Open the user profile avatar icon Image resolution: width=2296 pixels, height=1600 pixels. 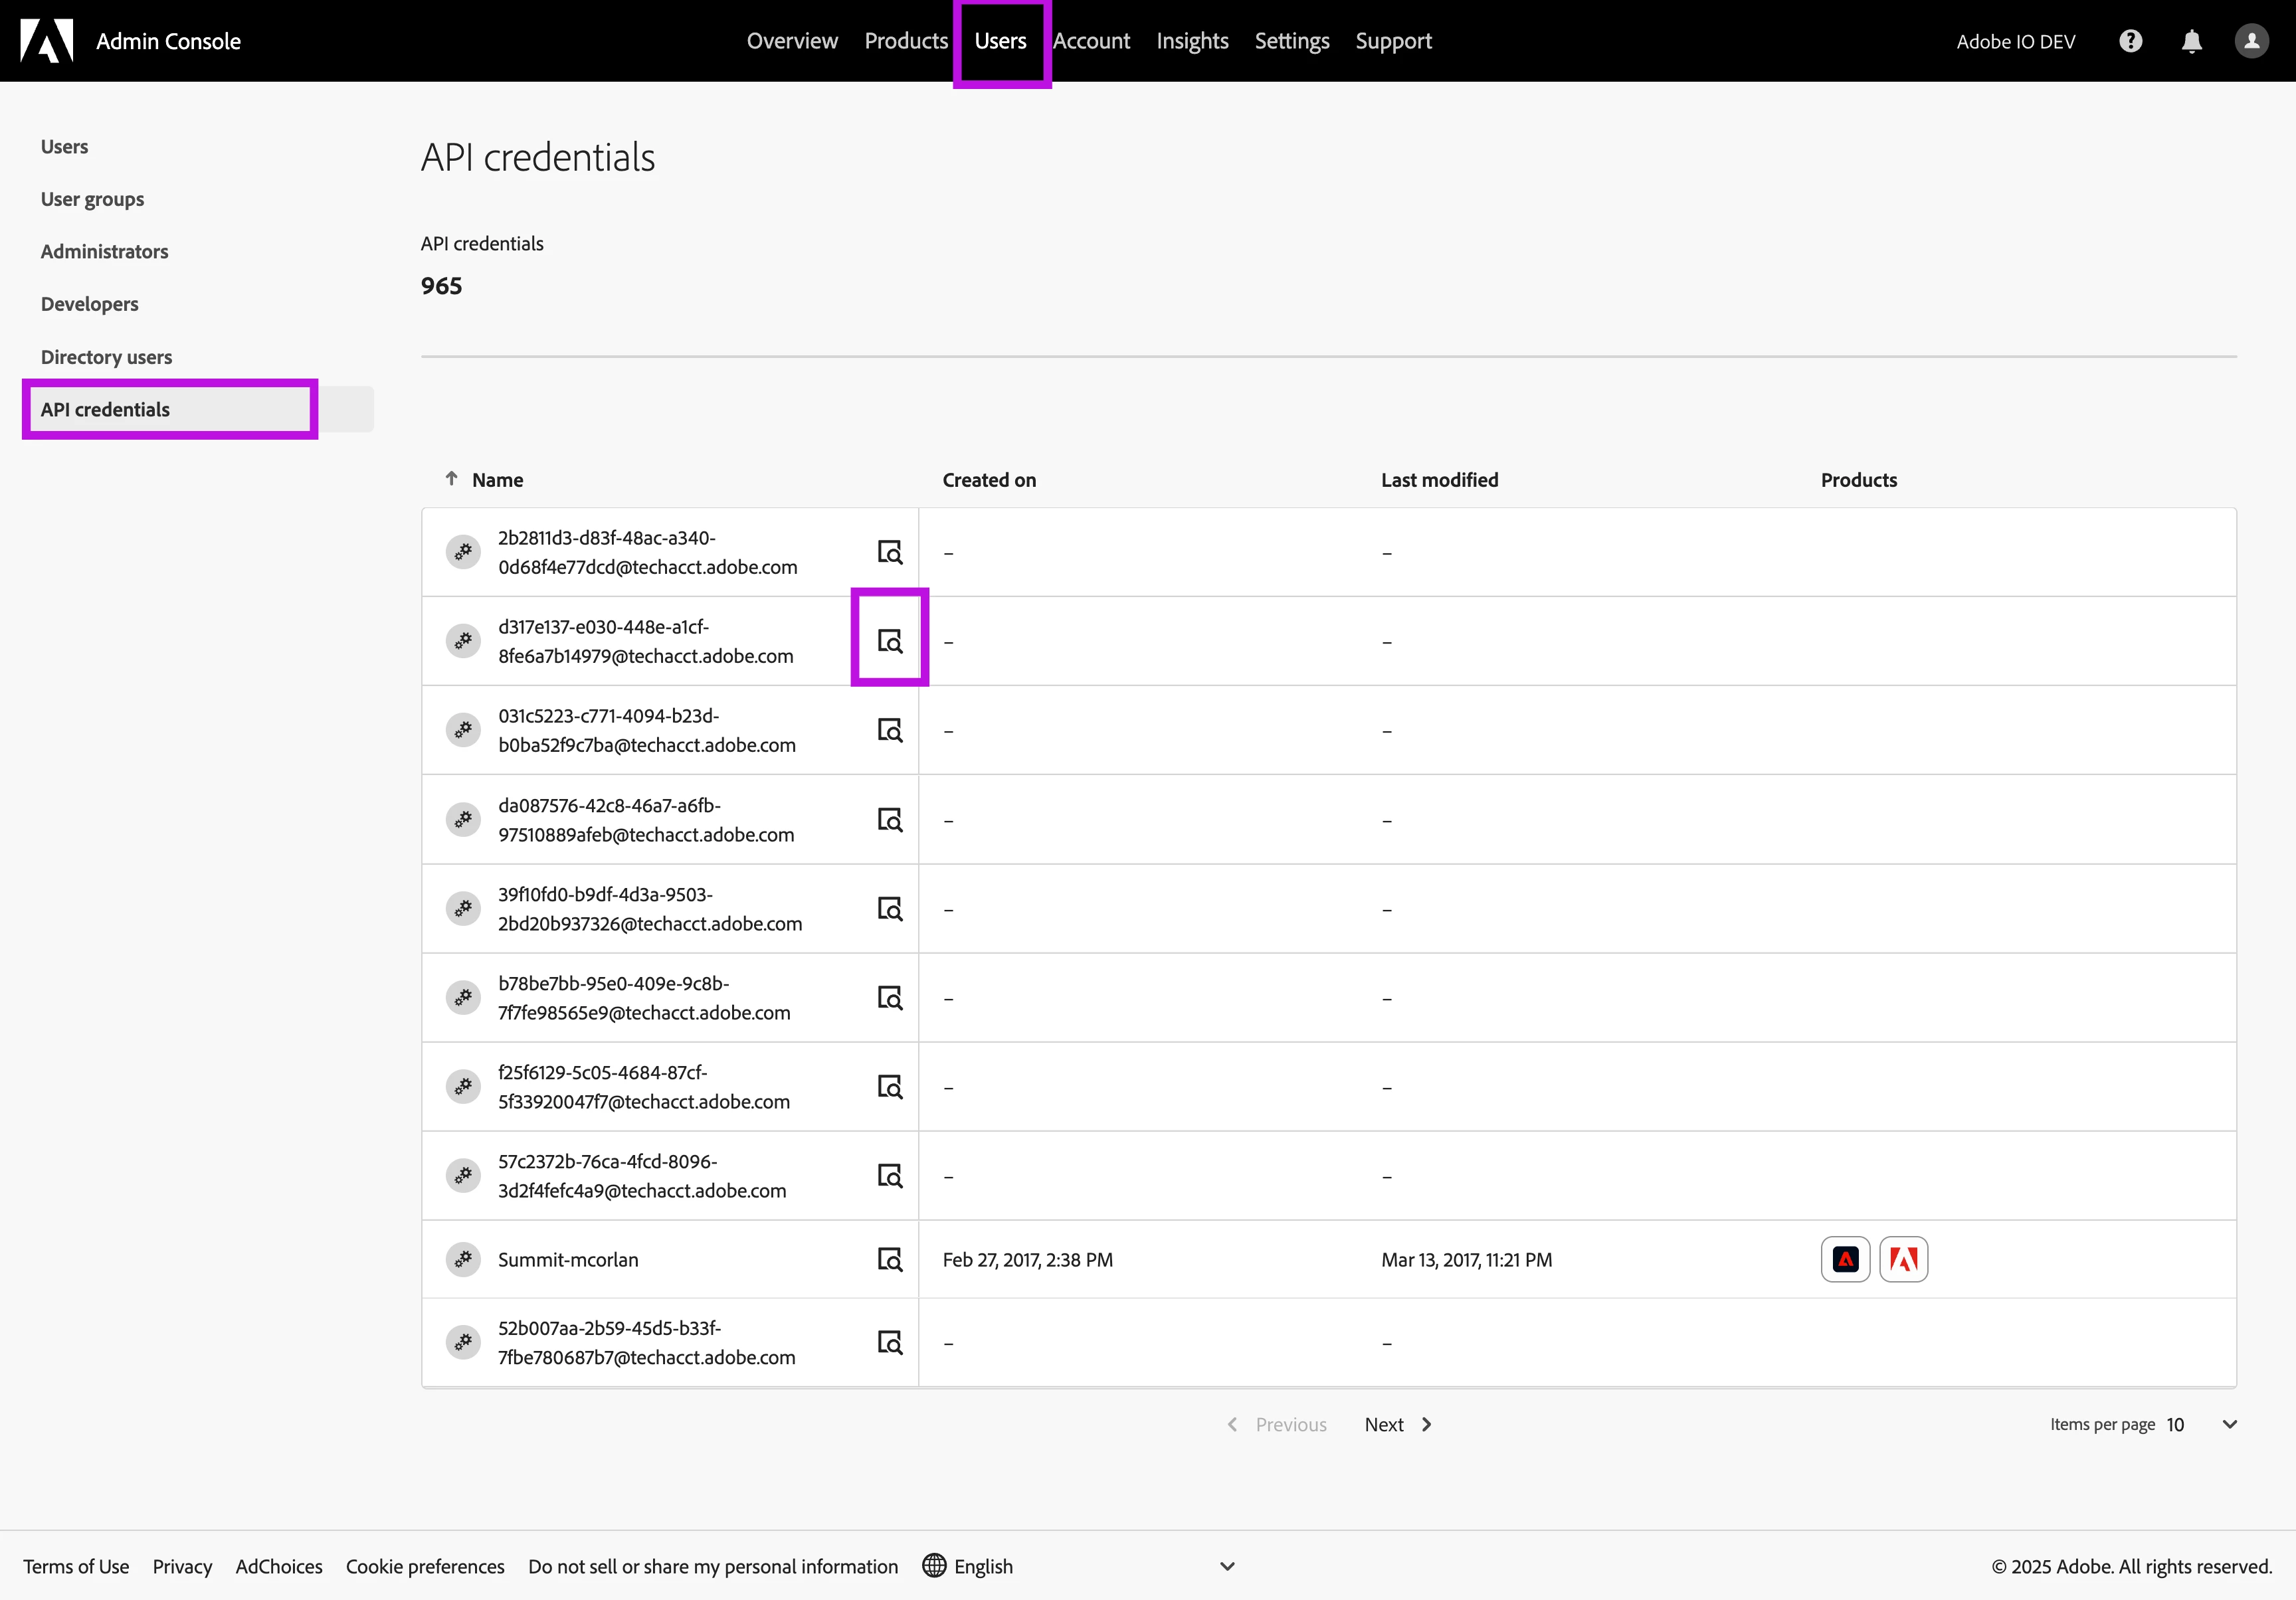coord(2251,41)
